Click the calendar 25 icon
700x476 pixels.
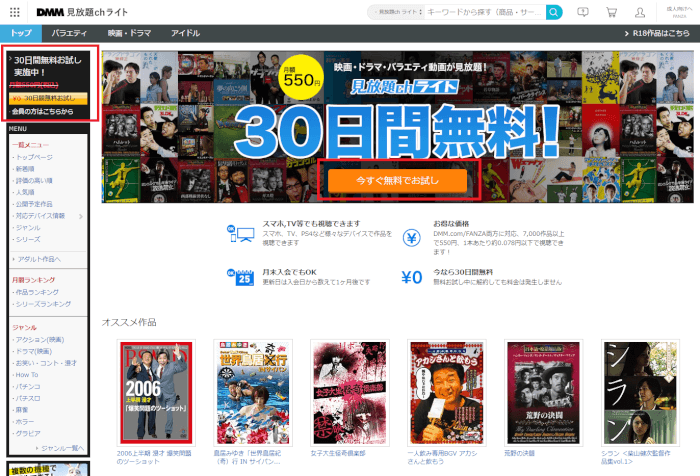[243, 277]
